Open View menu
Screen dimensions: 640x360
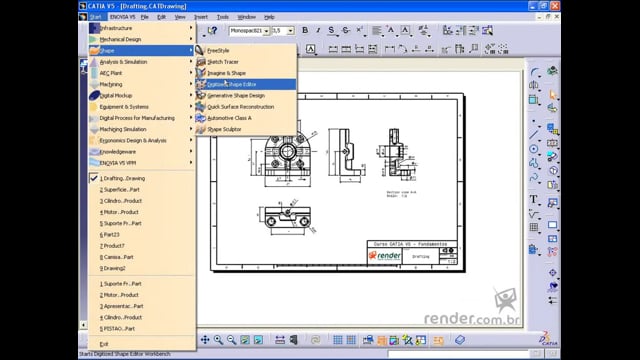point(180,17)
